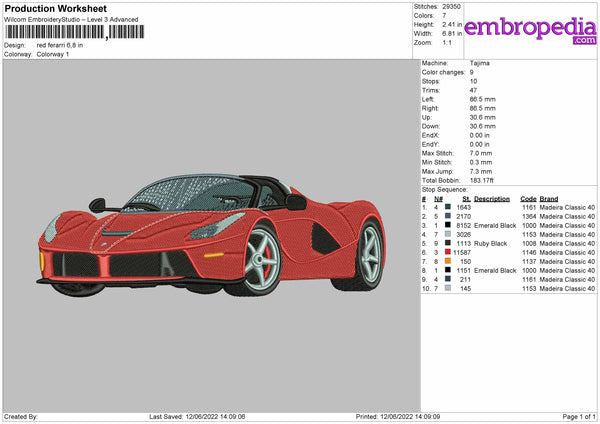Click the black swatch in stop row 3
Viewport: 600px width, 424px height.
pyautogui.click(x=448, y=225)
